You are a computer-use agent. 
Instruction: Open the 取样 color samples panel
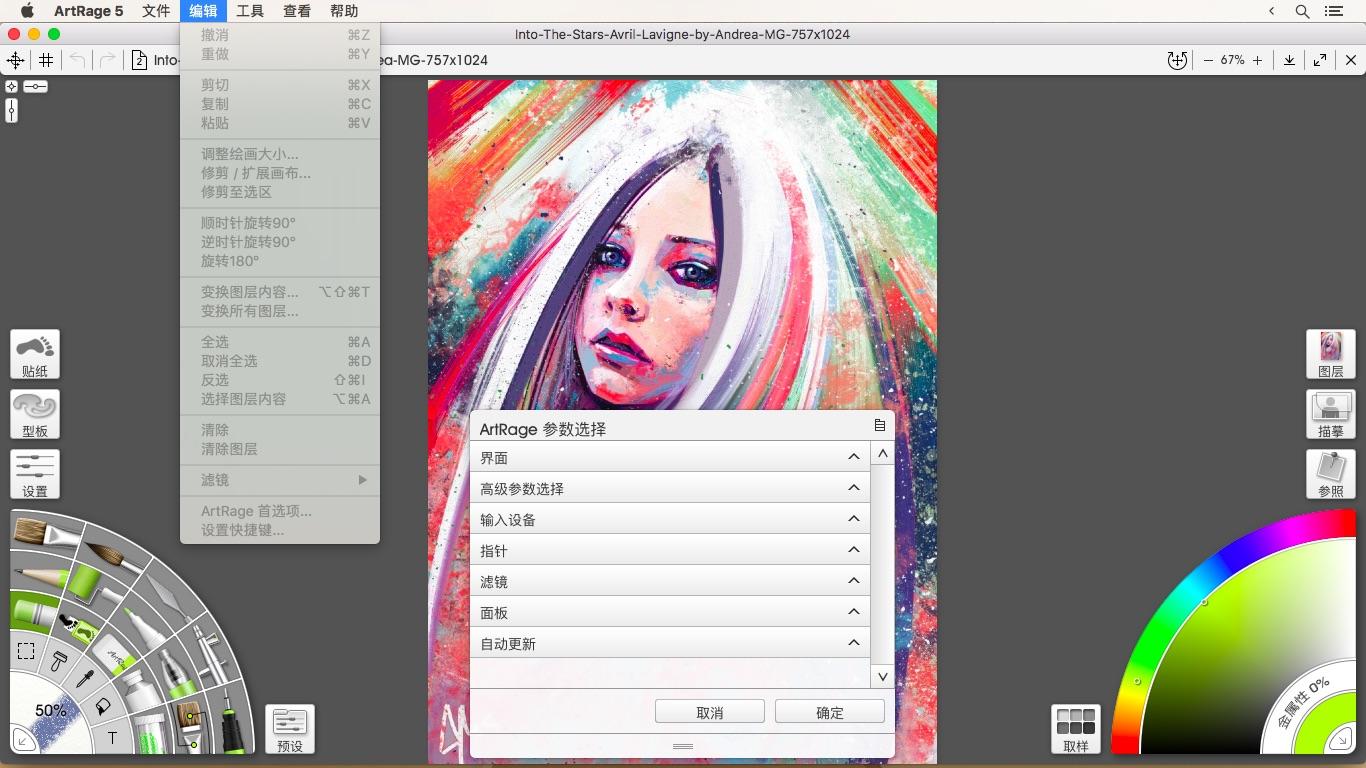point(1076,729)
